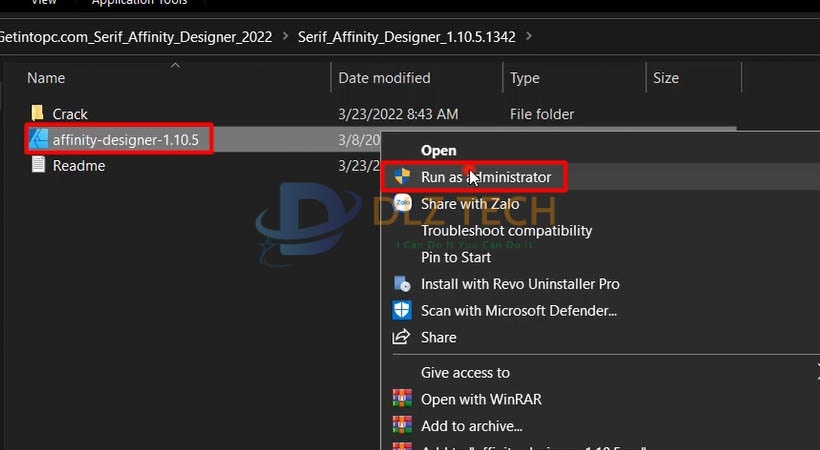Expand chevron after Serif_Affinity_Designer_1.10.5.1342 breadcrumb
820x450 pixels.
529,36
